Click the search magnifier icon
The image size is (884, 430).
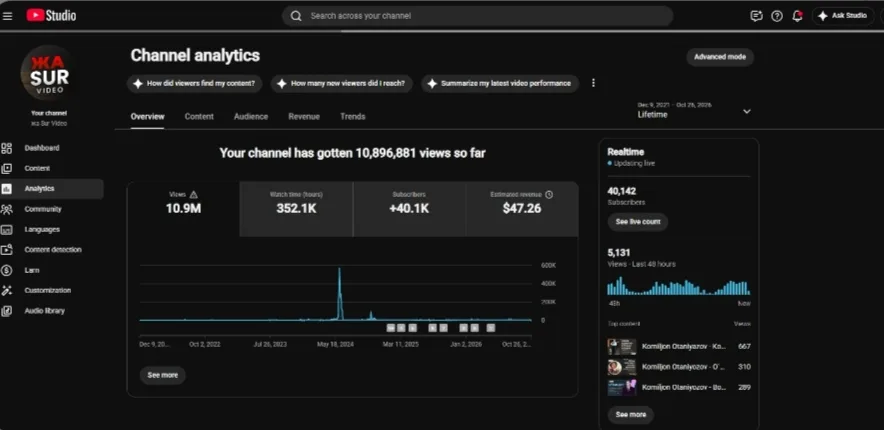[296, 16]
